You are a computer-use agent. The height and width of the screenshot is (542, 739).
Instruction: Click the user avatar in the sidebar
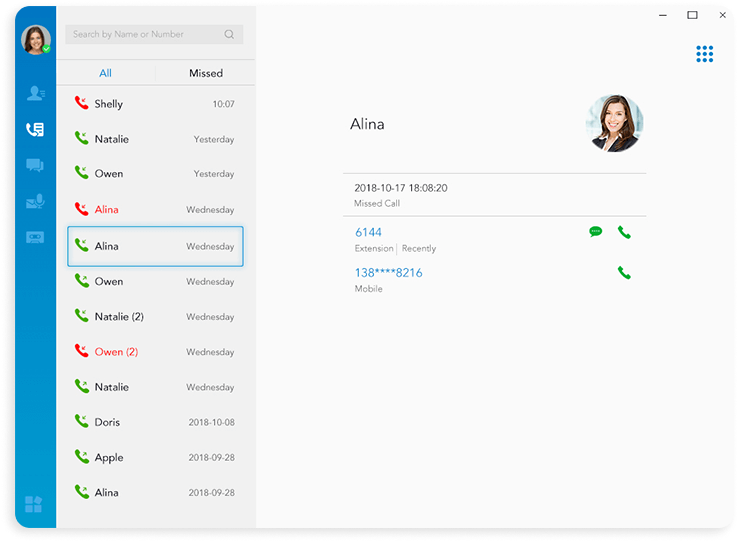click(35, 39)
